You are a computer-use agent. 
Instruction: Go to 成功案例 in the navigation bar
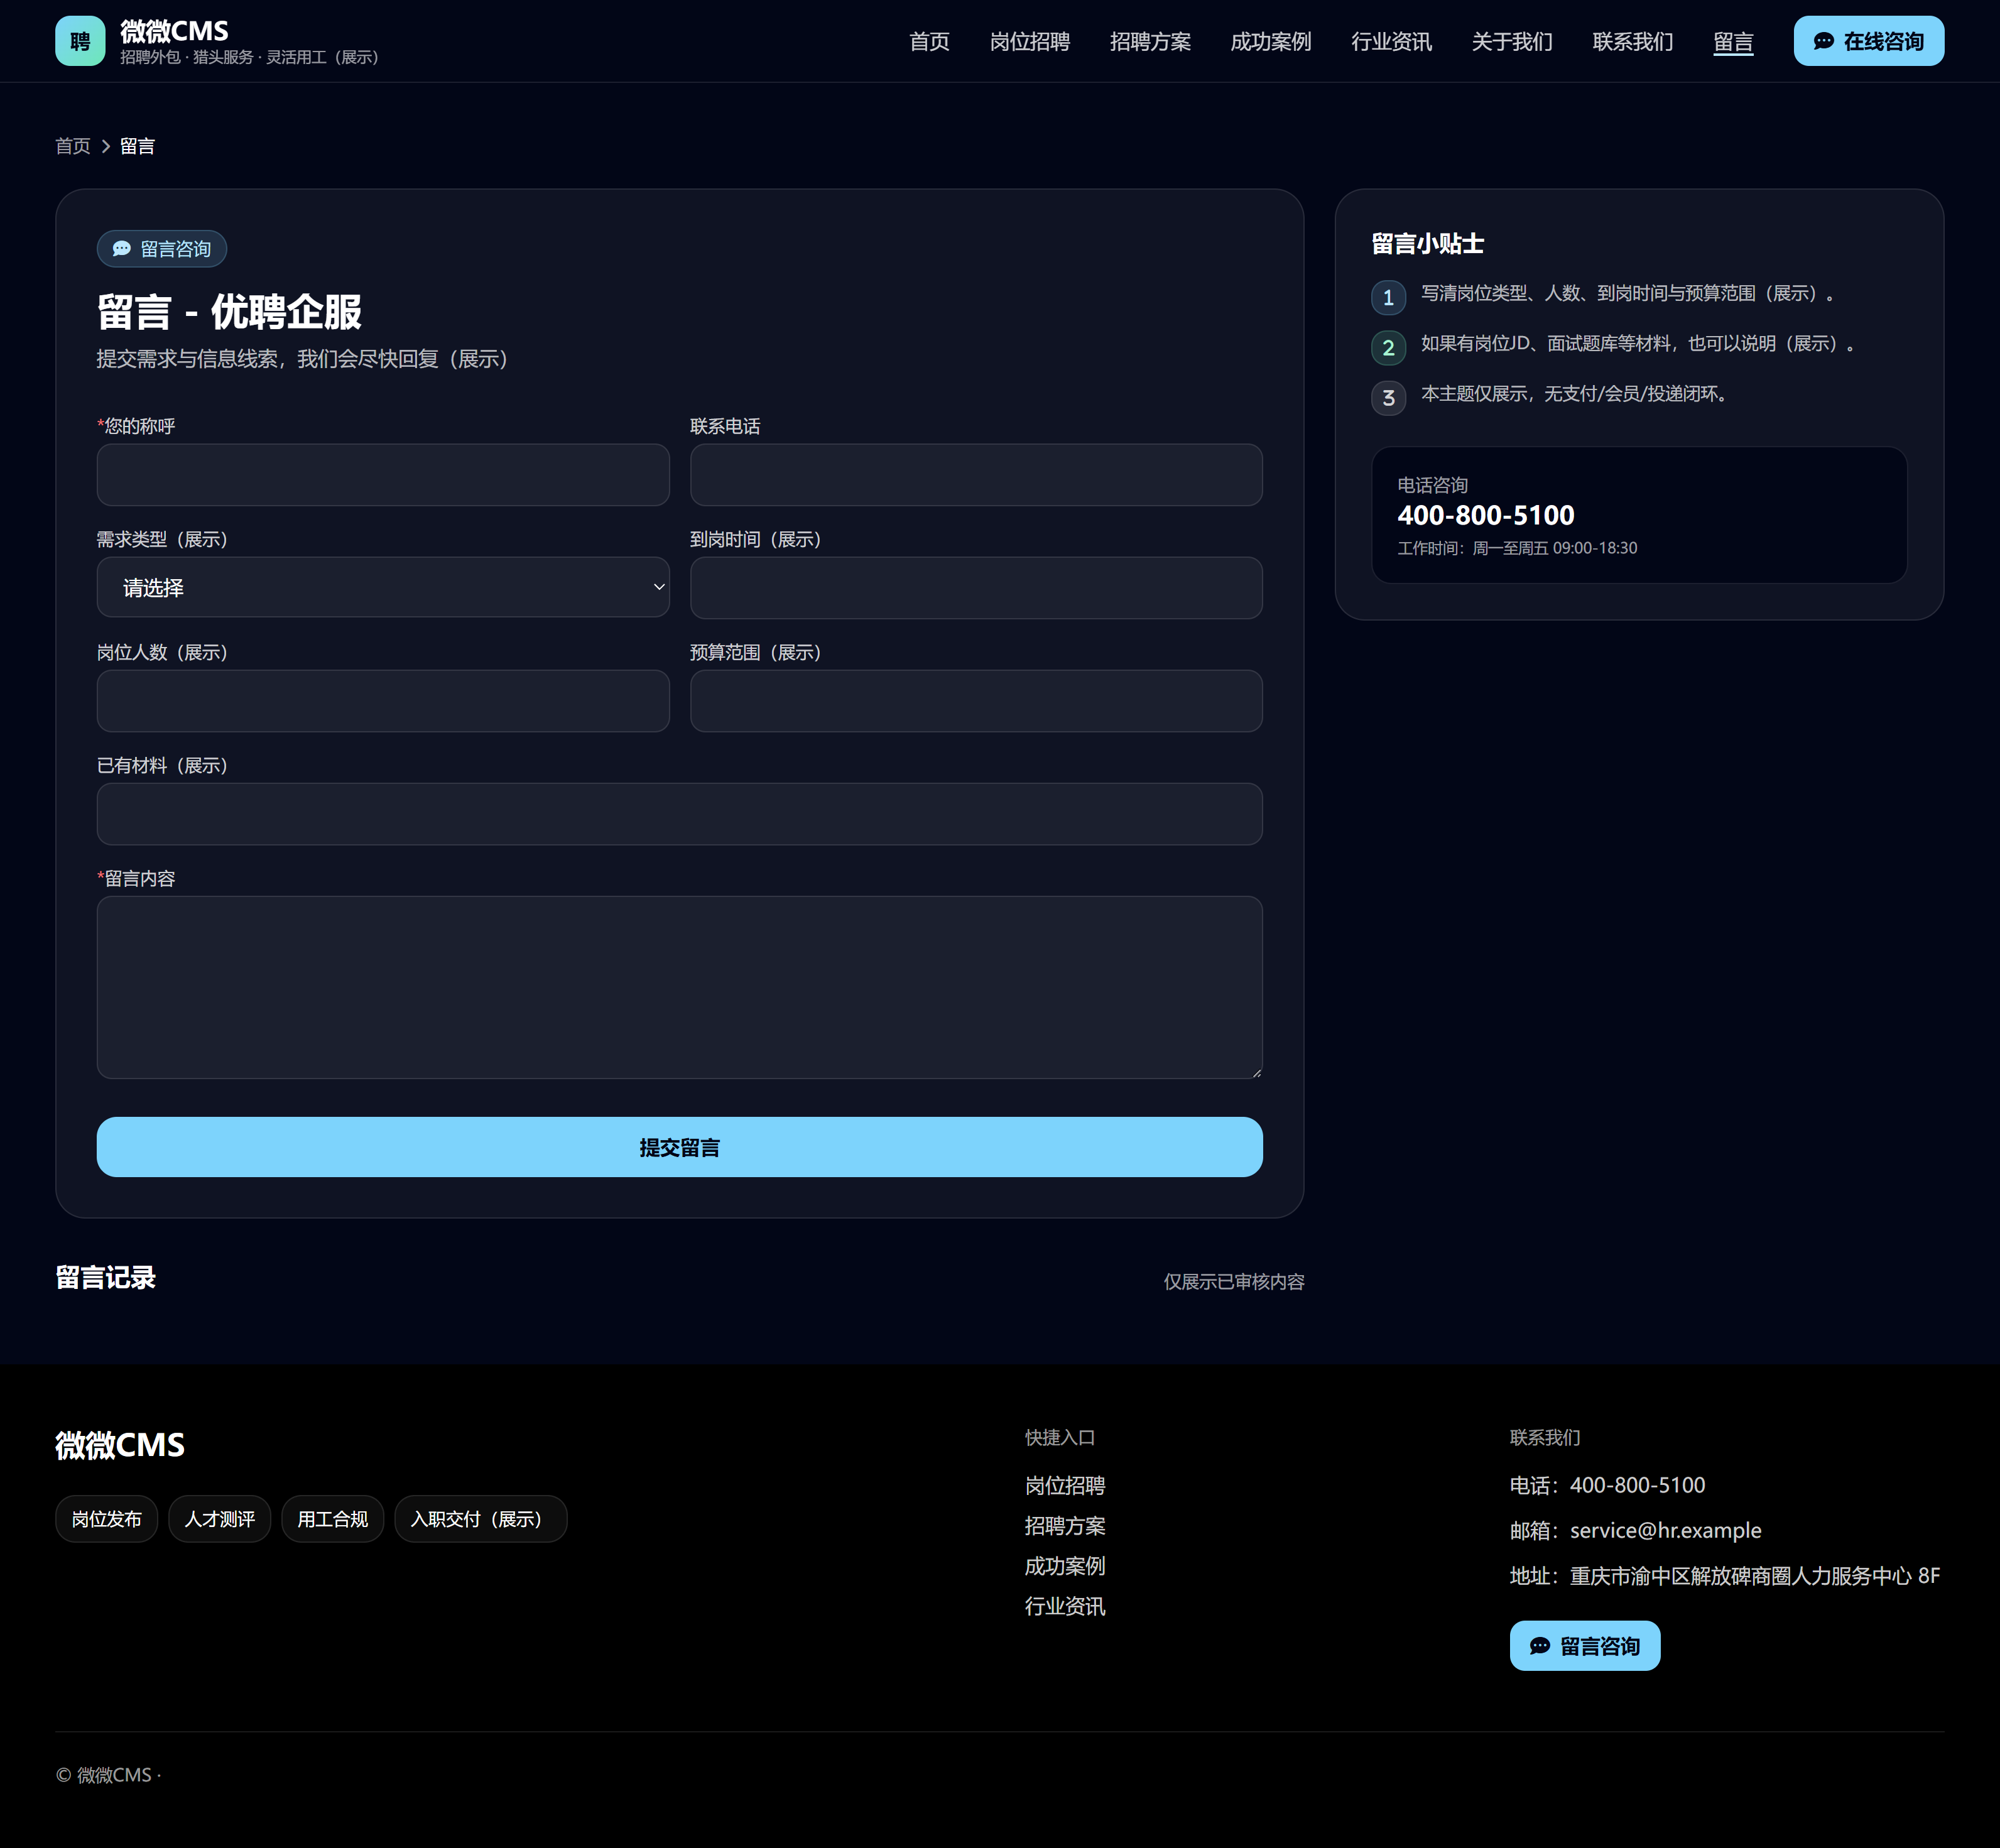1270,42
